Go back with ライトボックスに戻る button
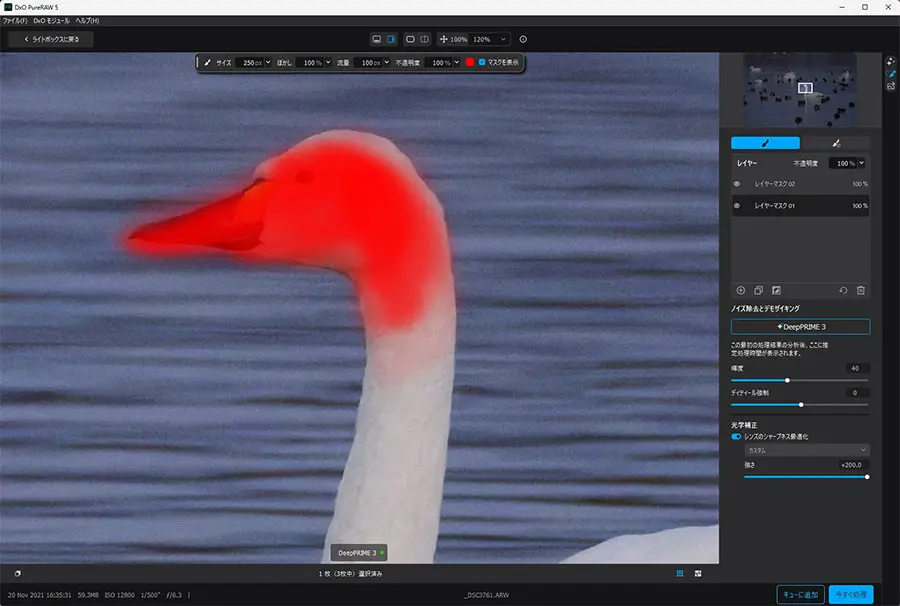 point(51,39)
